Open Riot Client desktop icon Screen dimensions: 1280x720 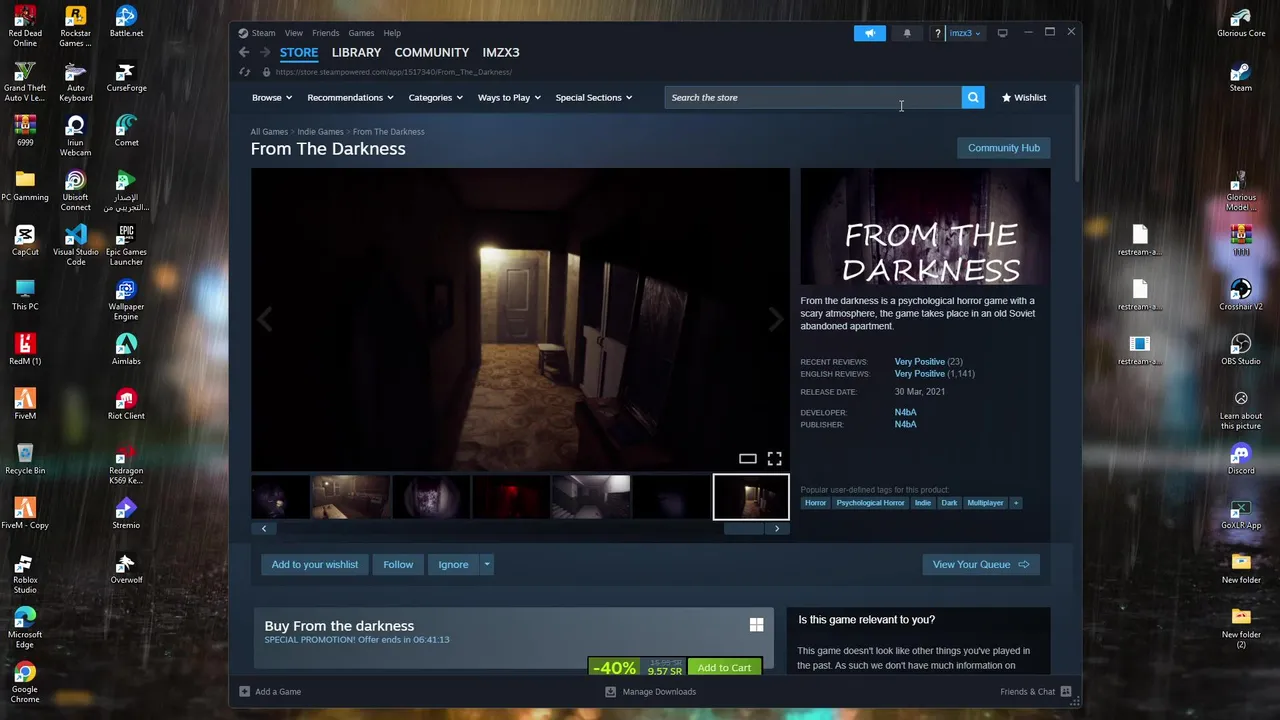tap(126, 405)
